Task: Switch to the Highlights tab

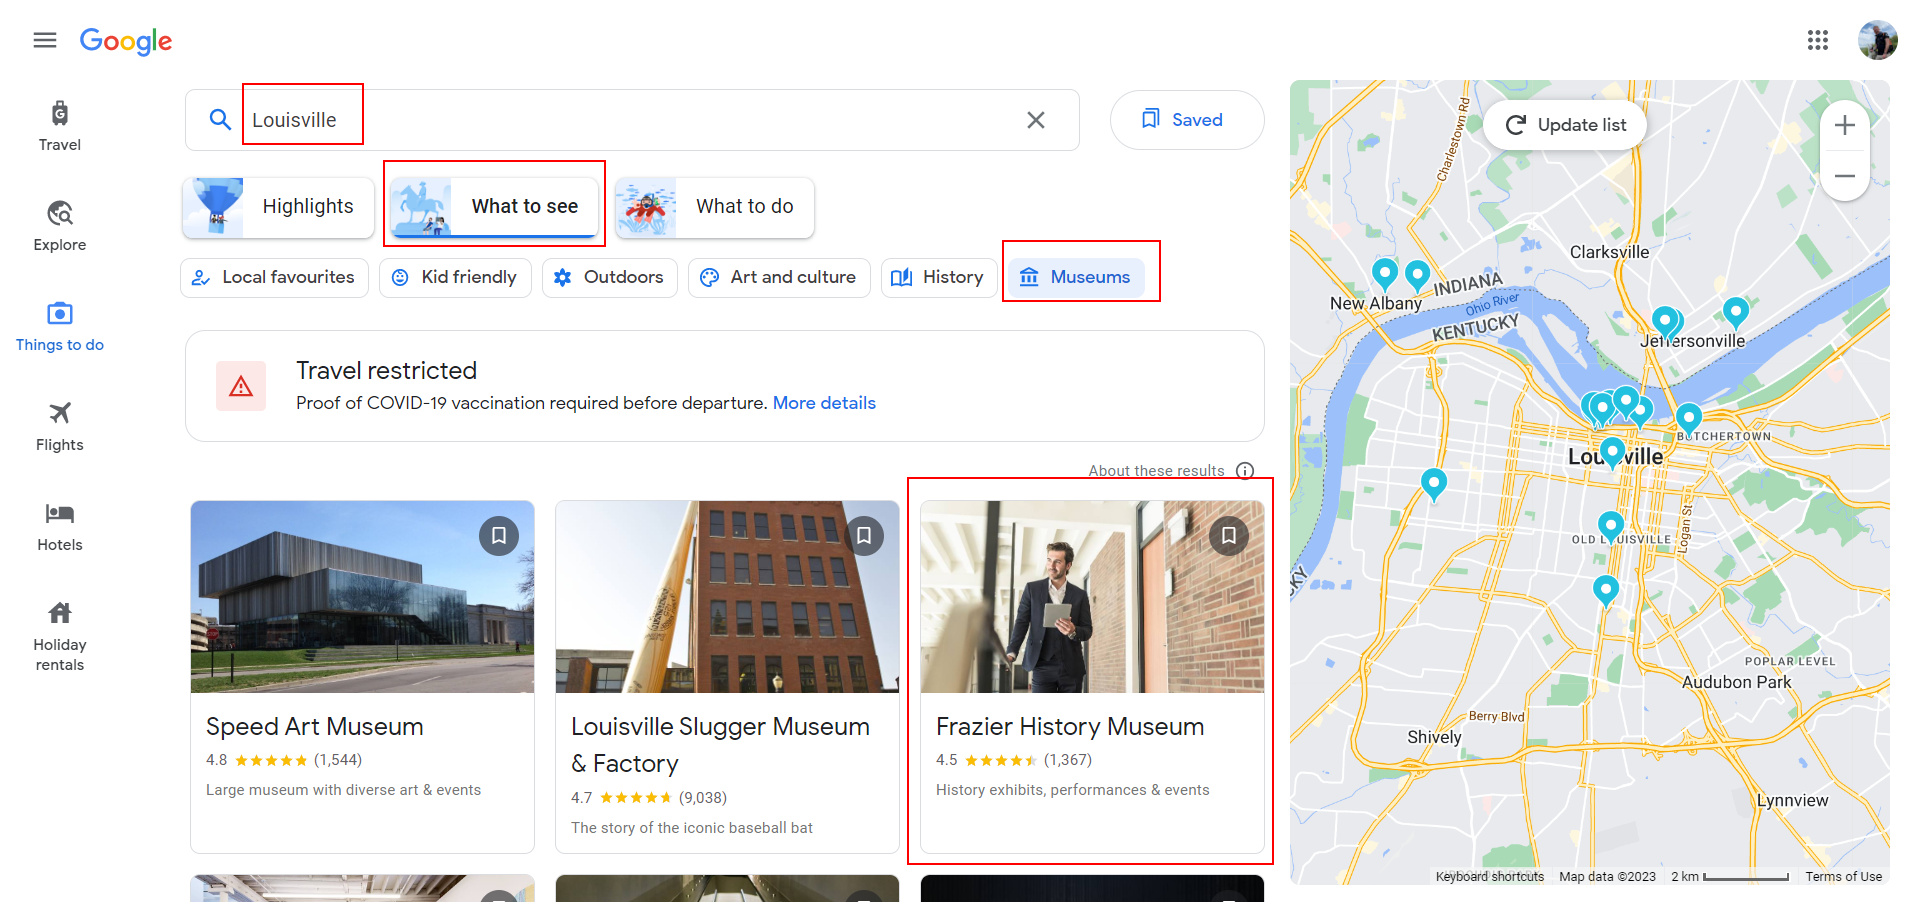Action: (279, 207)
